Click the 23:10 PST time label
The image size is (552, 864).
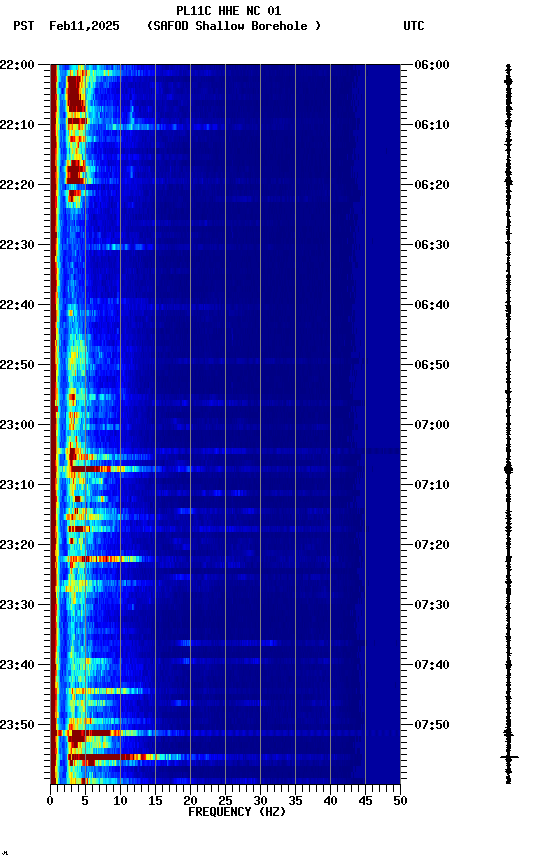pos(17,485)
